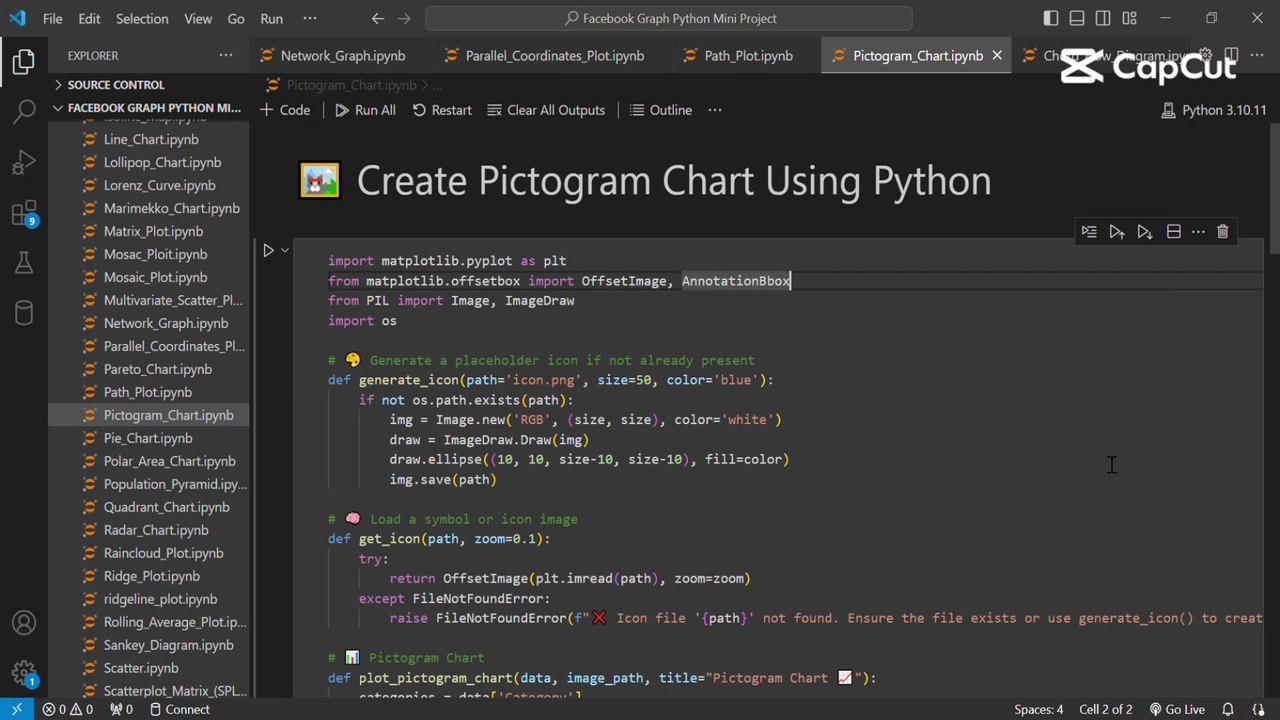Click Connect in status bar
Viewport: 1280px width, 720px height.
[179, 710]
